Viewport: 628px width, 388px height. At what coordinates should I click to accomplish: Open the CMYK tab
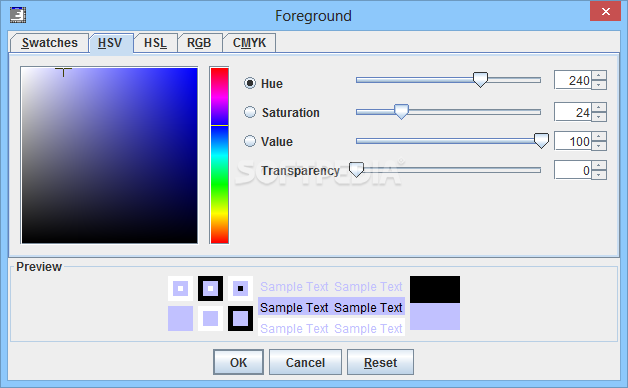[249, 42]
